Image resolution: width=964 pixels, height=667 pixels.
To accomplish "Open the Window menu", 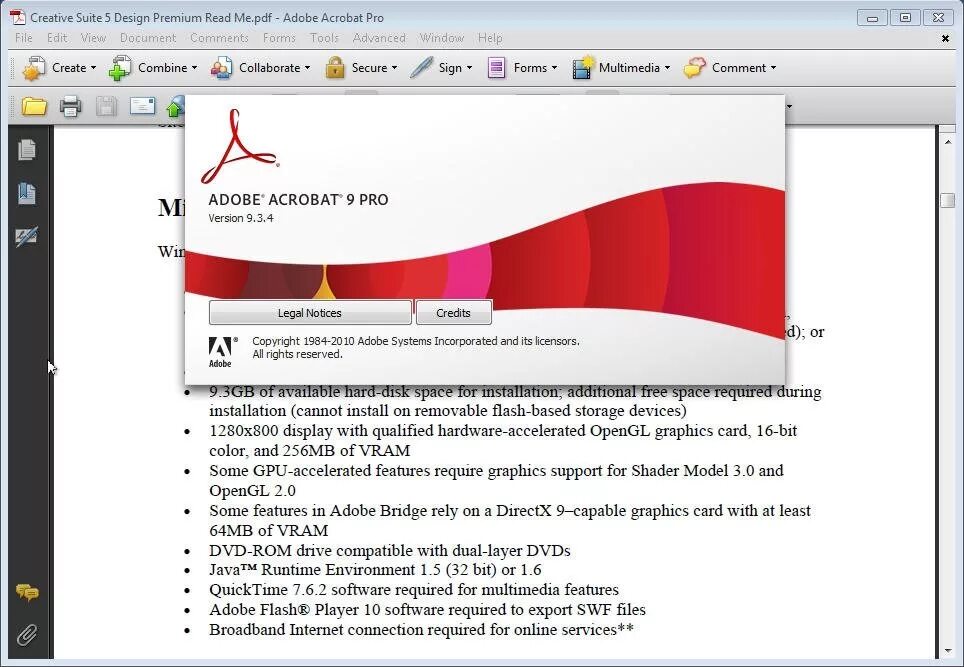I will tap(442, 38).
